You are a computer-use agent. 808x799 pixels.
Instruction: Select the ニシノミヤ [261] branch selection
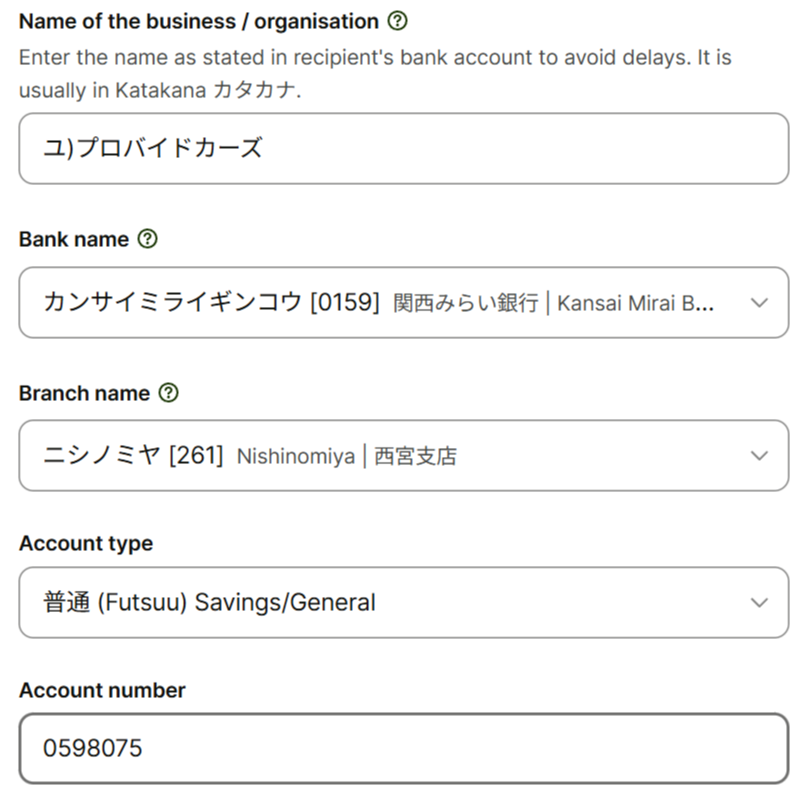click(x=404, y=455)
